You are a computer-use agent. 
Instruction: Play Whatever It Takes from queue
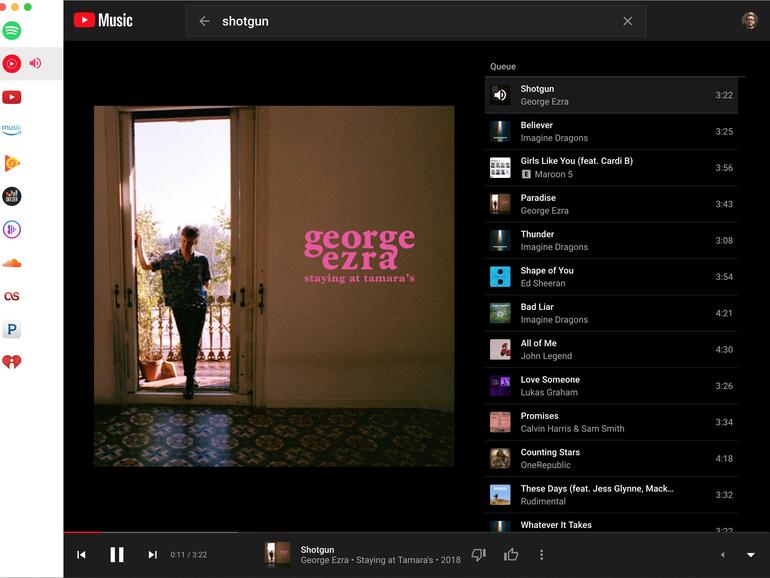click(611, 523)
